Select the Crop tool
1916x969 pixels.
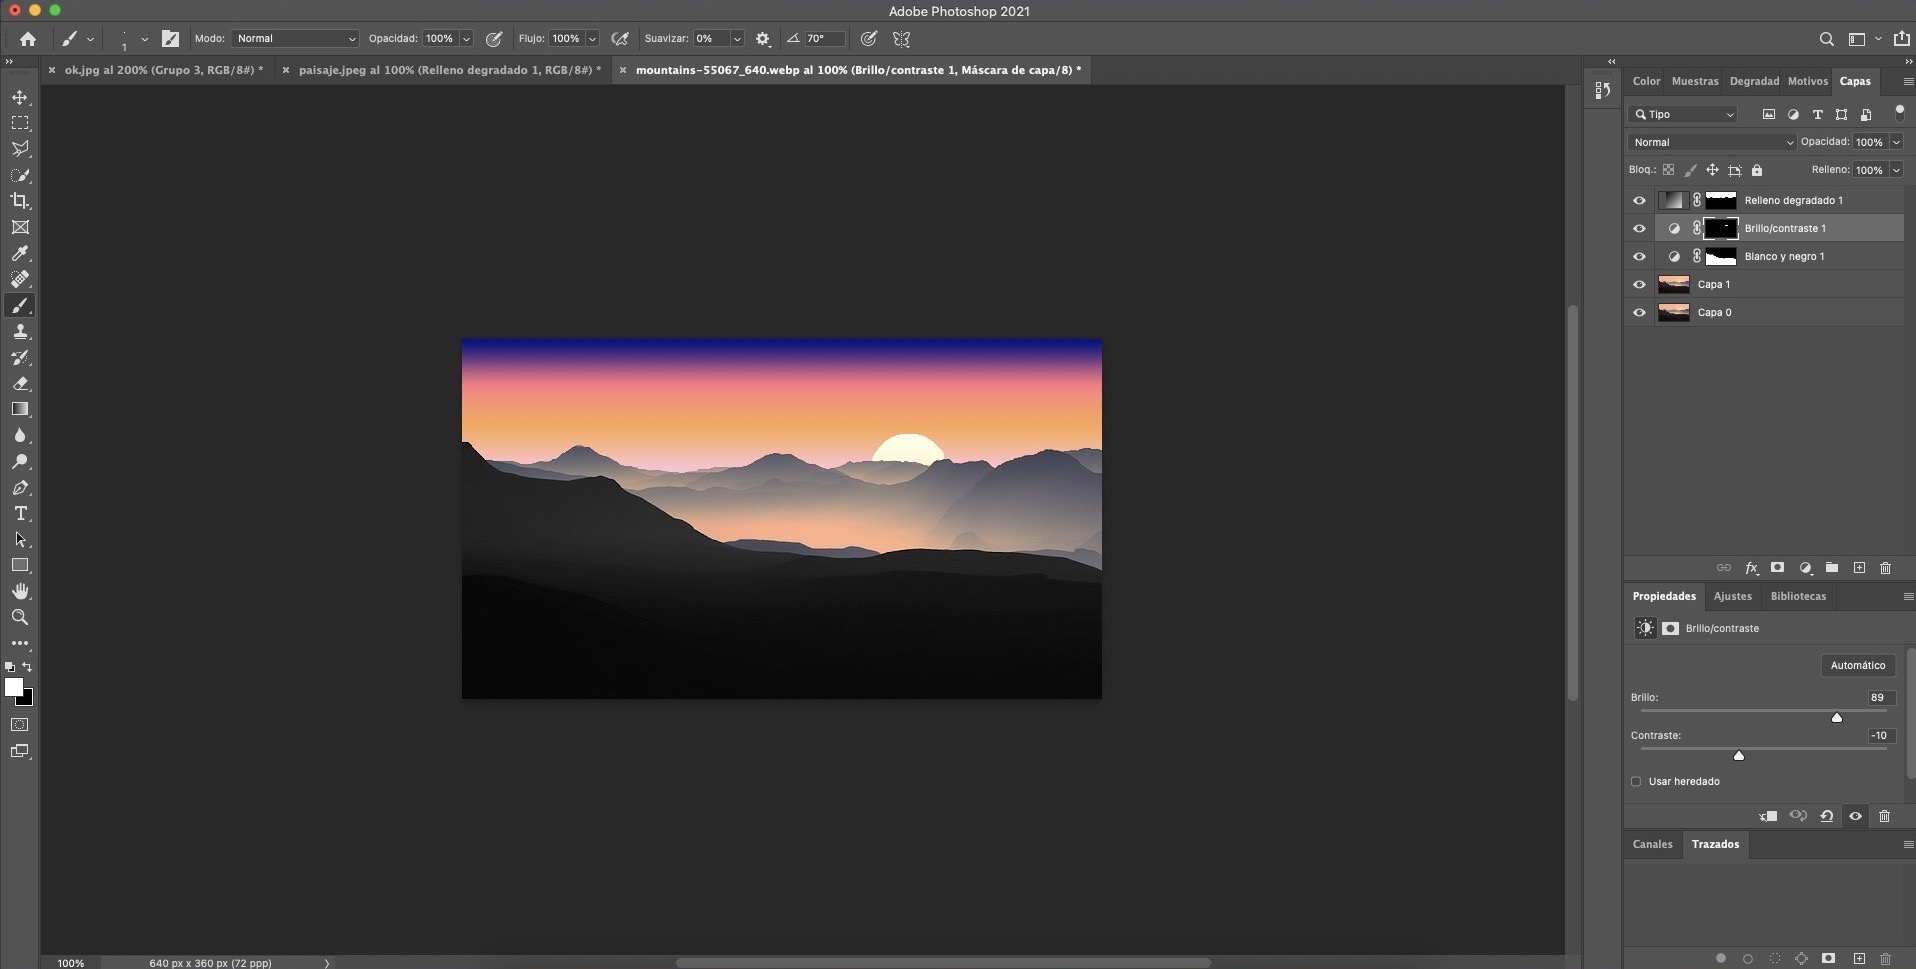click(x=20, y=201)
